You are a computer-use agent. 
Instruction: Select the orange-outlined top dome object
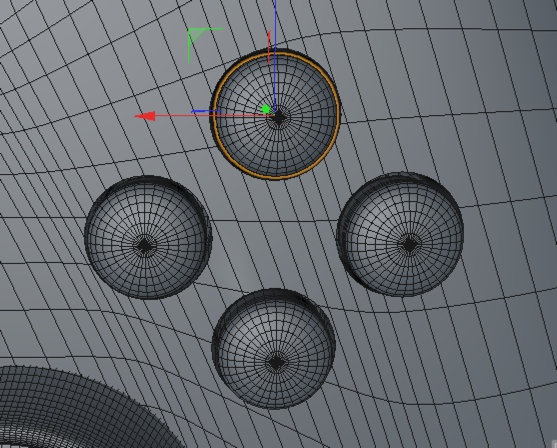pos(275,114)
